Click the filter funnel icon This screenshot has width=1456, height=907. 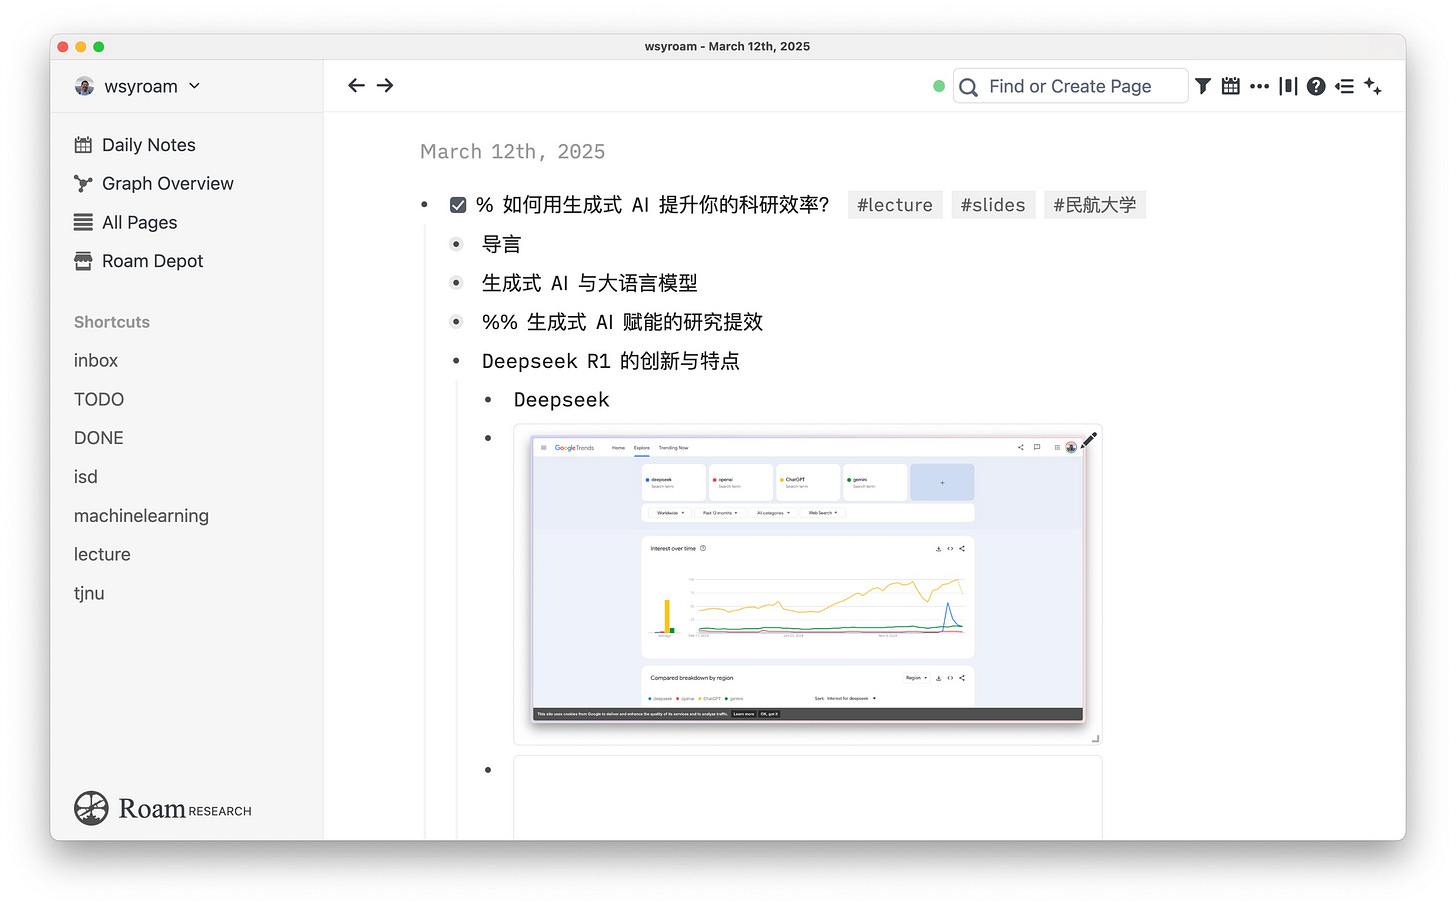1203,86
